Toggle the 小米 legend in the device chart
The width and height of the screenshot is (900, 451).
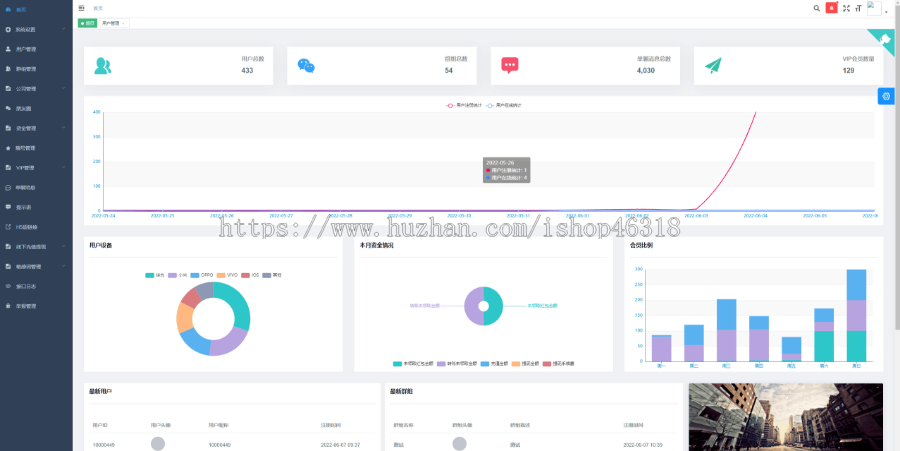(x=177, y=275)
